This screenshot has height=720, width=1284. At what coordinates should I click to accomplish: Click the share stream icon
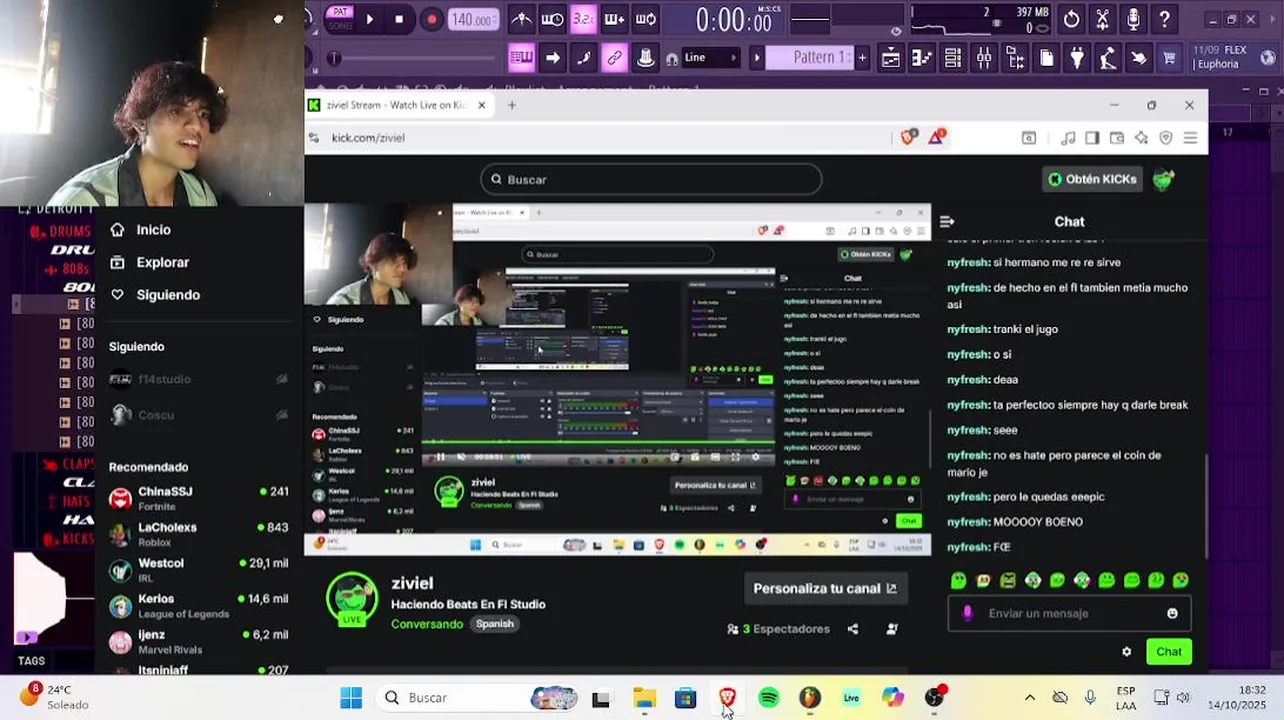coord(853,629)
